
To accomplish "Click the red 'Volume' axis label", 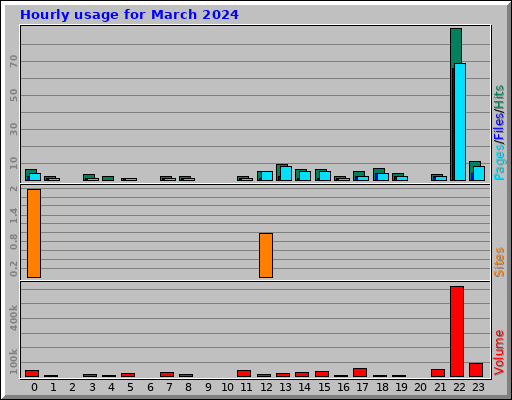I will [x=499, y=352].
